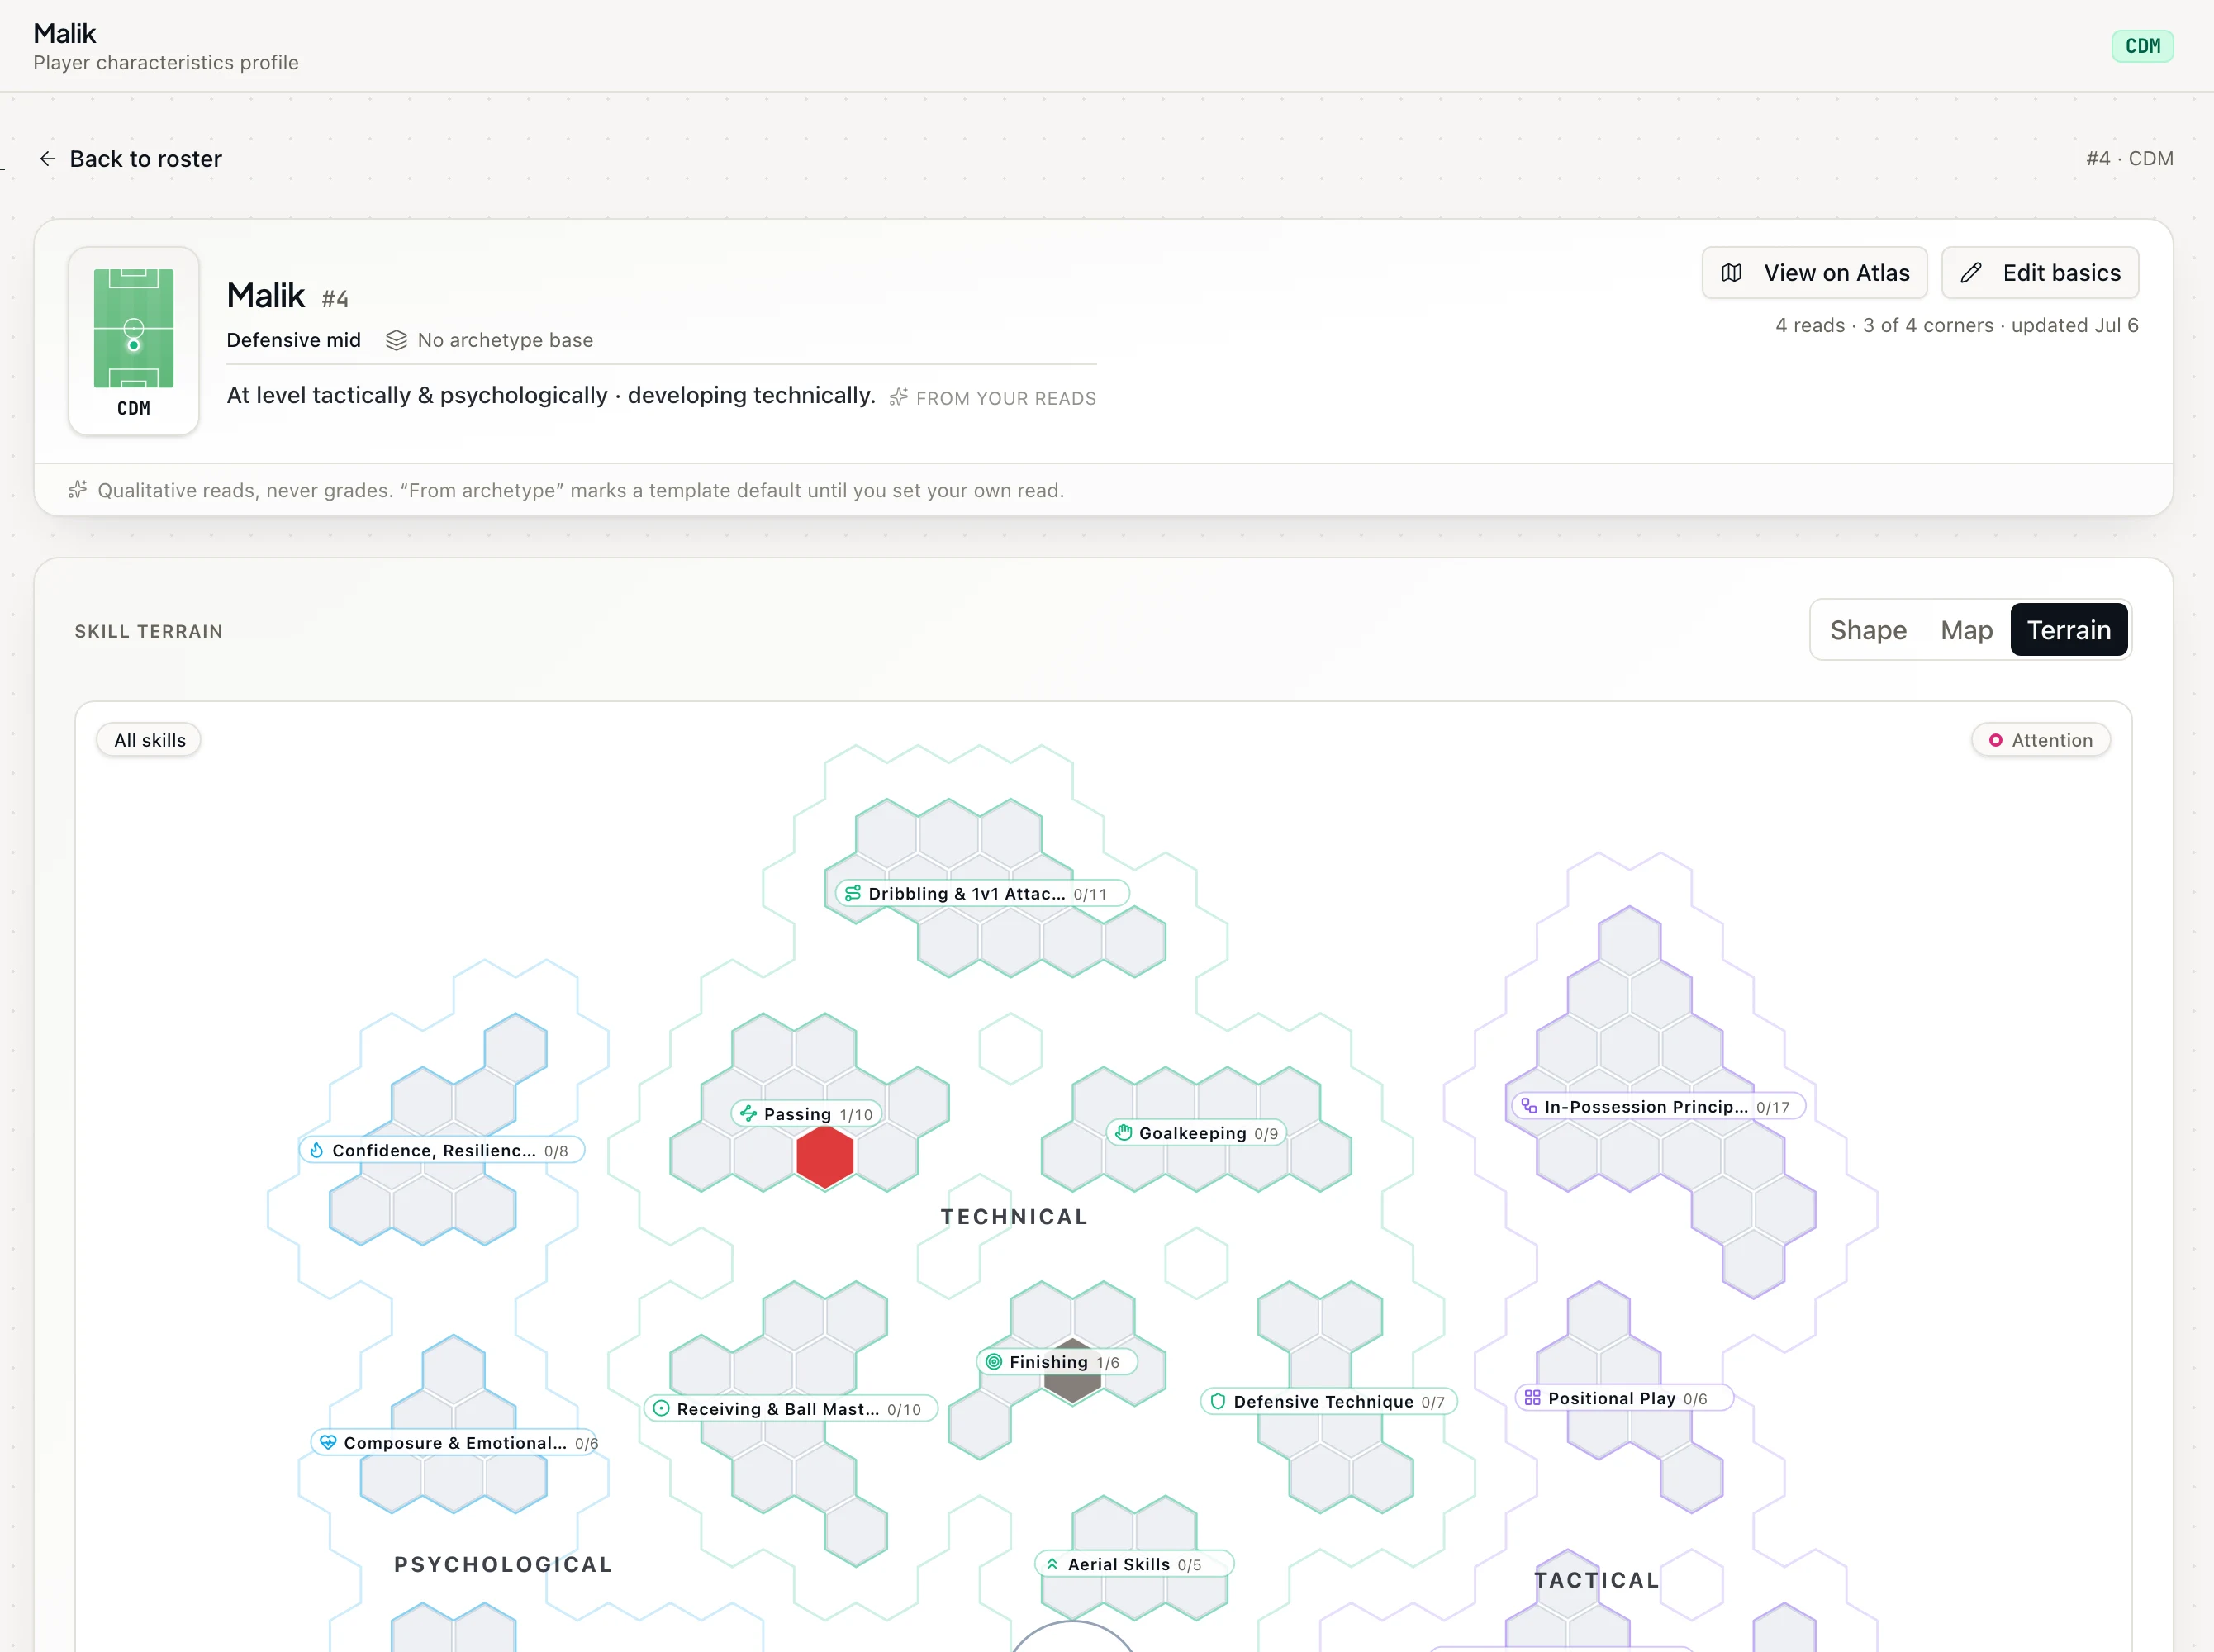Toggle the Attention filter chip
This screenshot has height=1652, width=2214.
pos(2041,740)
